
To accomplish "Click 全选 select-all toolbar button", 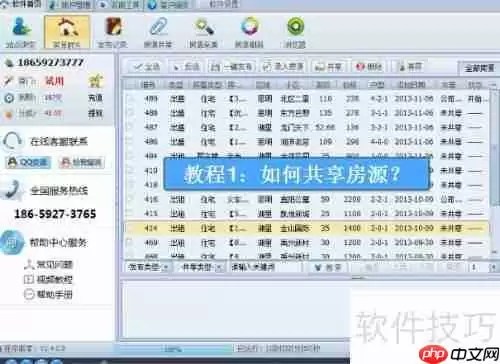I will [146, 67].
